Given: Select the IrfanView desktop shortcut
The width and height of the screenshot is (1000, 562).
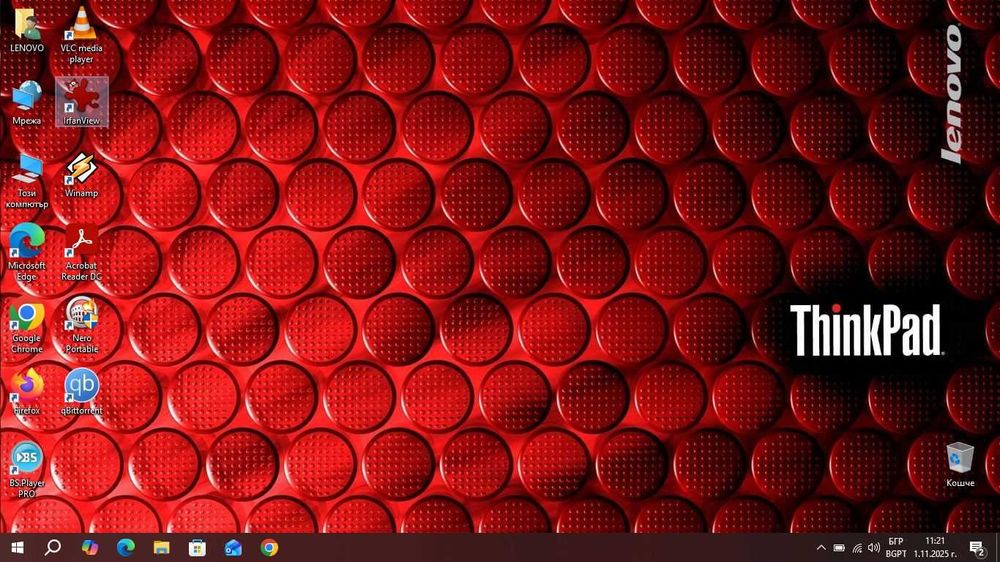Looking at the screenshot, I should [x=82, y=102].
